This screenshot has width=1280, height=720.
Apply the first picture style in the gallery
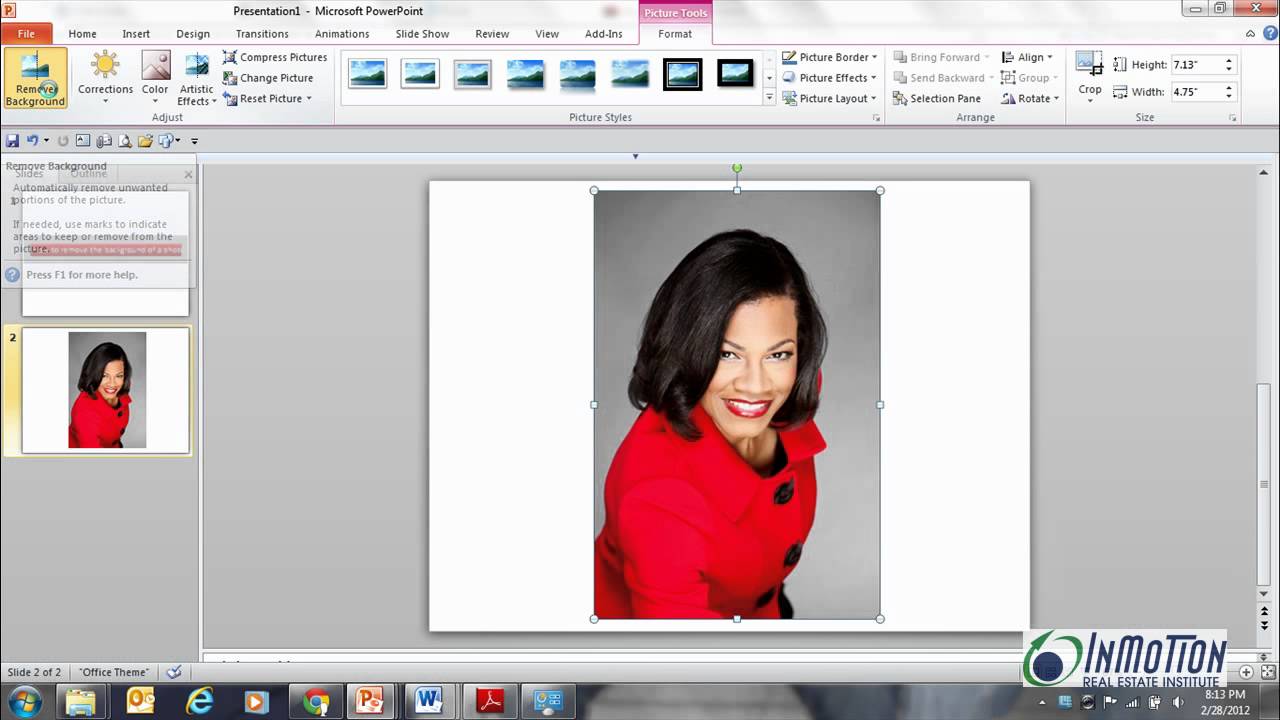[x=367, y=74]
